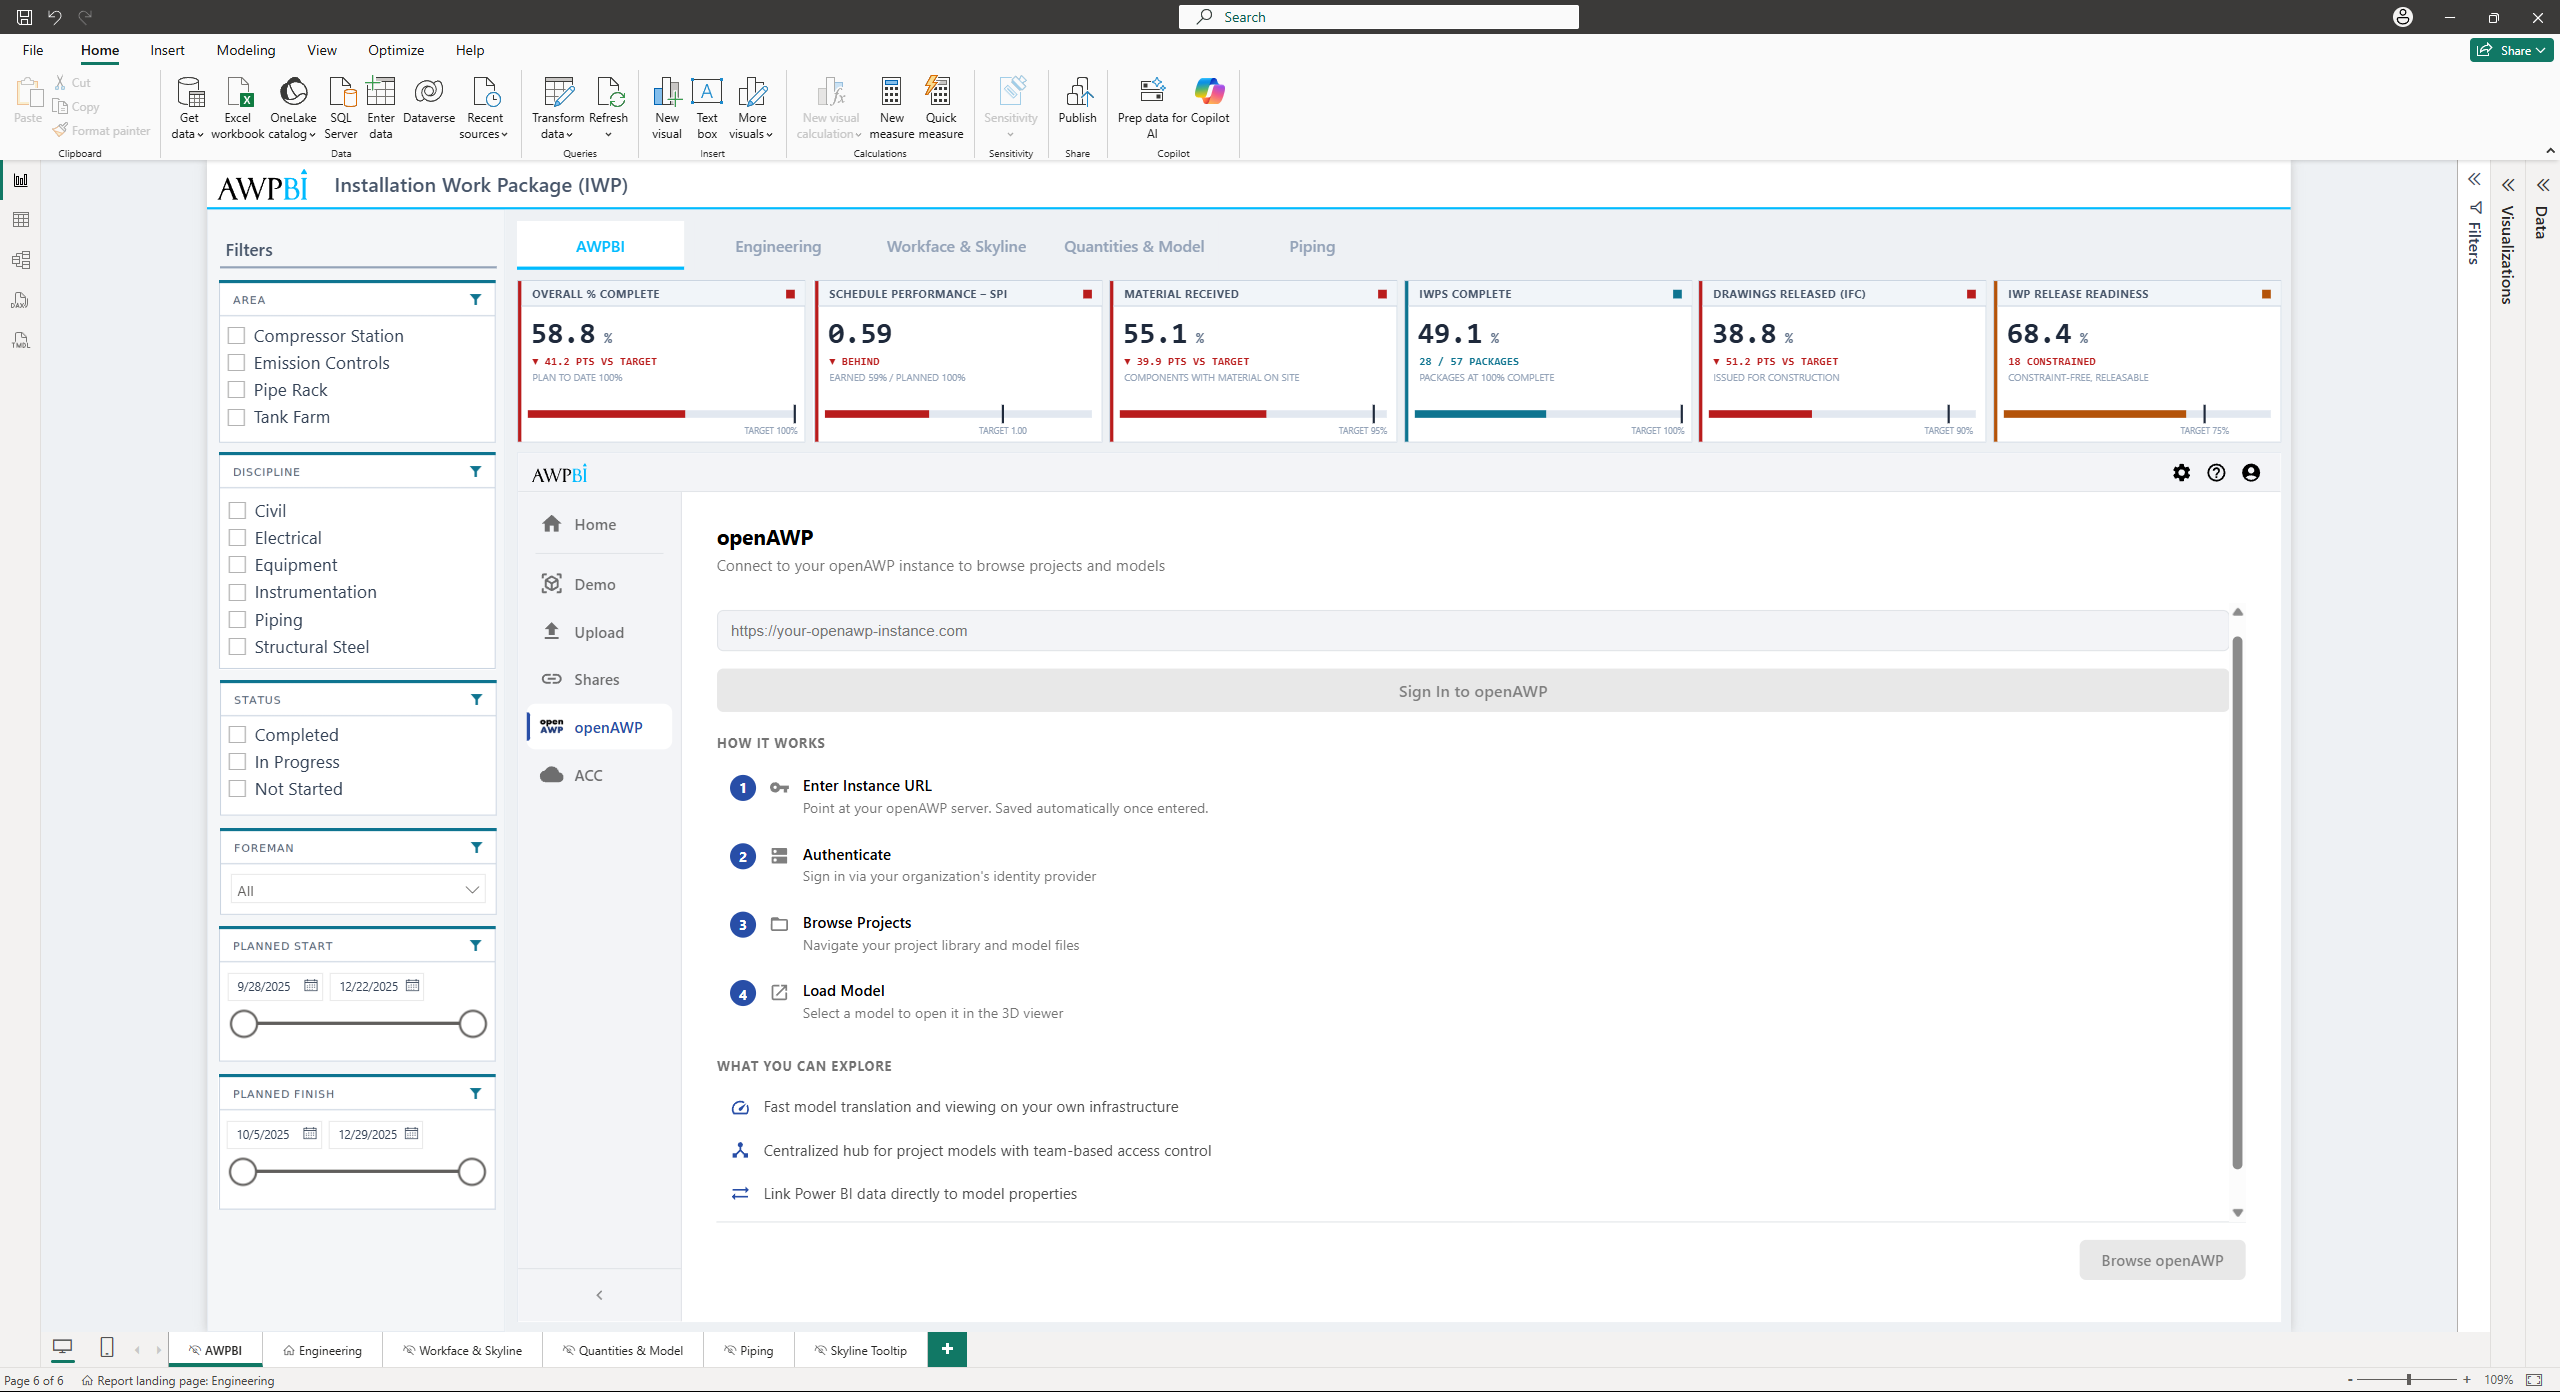This screenshot has width=2560, height=1392.
Task: Click the Quick measure icon
Action: tap(940, 107)
